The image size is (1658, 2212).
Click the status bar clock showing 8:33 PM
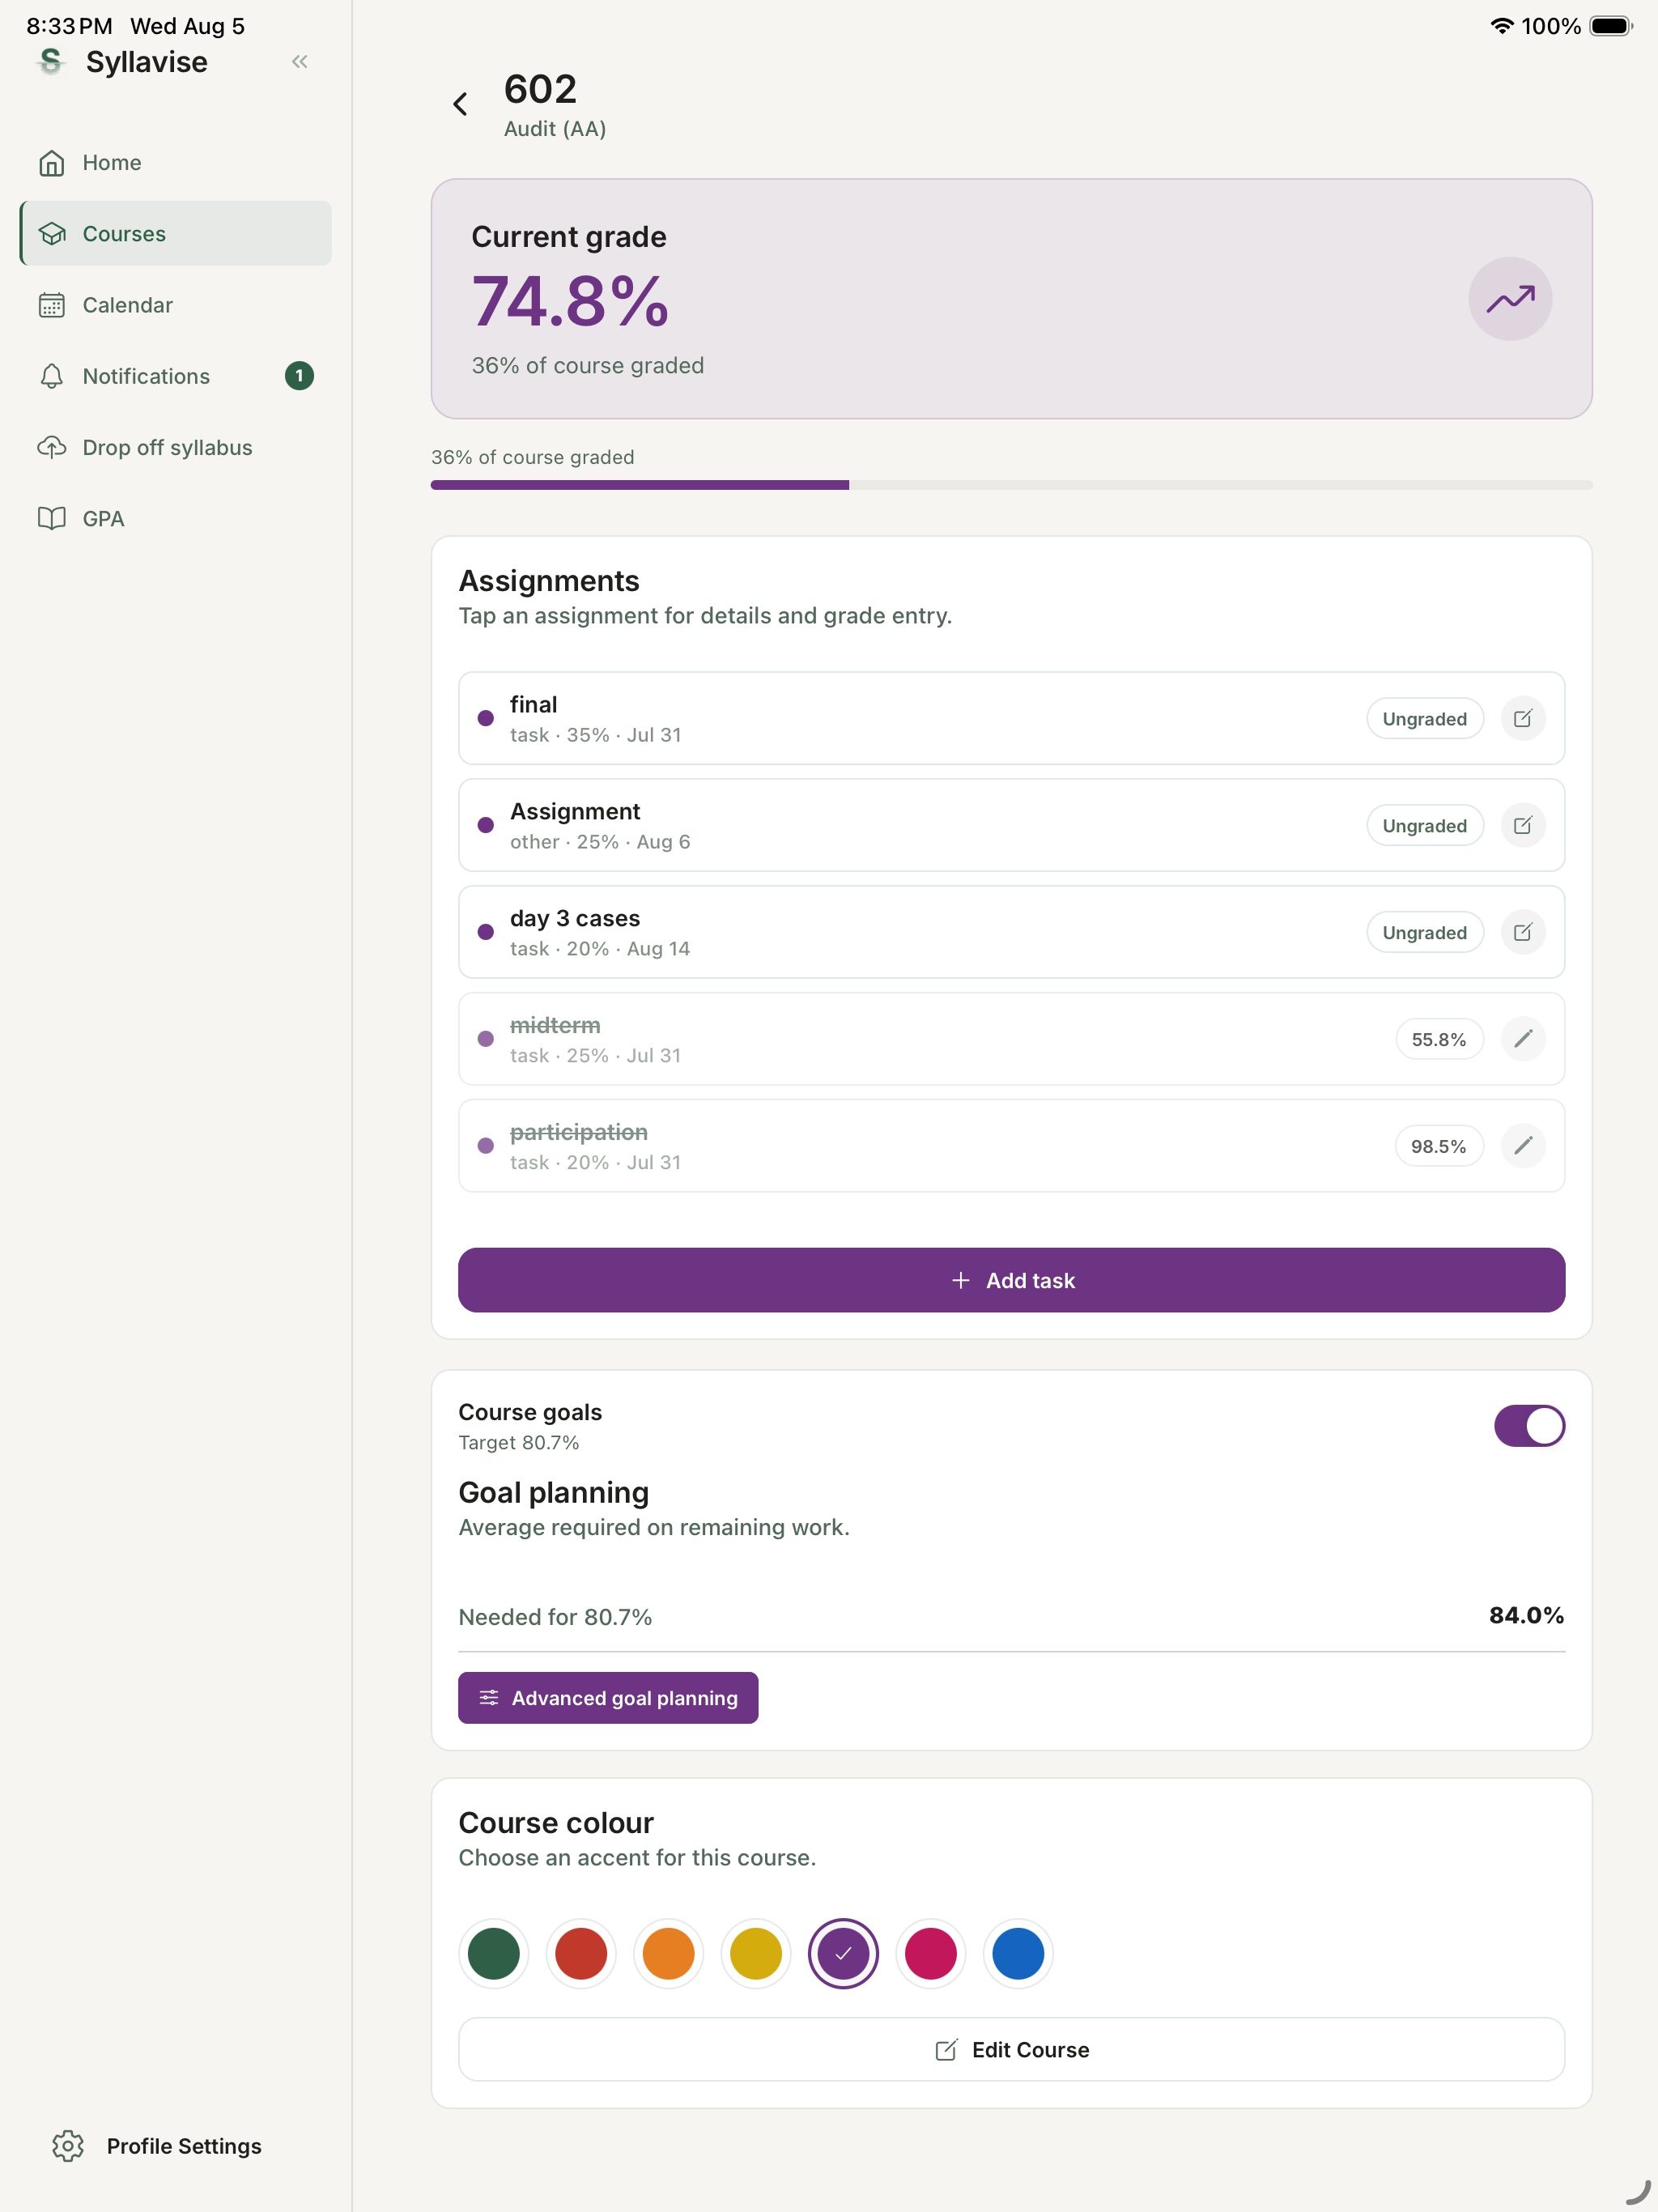[69, 26]
